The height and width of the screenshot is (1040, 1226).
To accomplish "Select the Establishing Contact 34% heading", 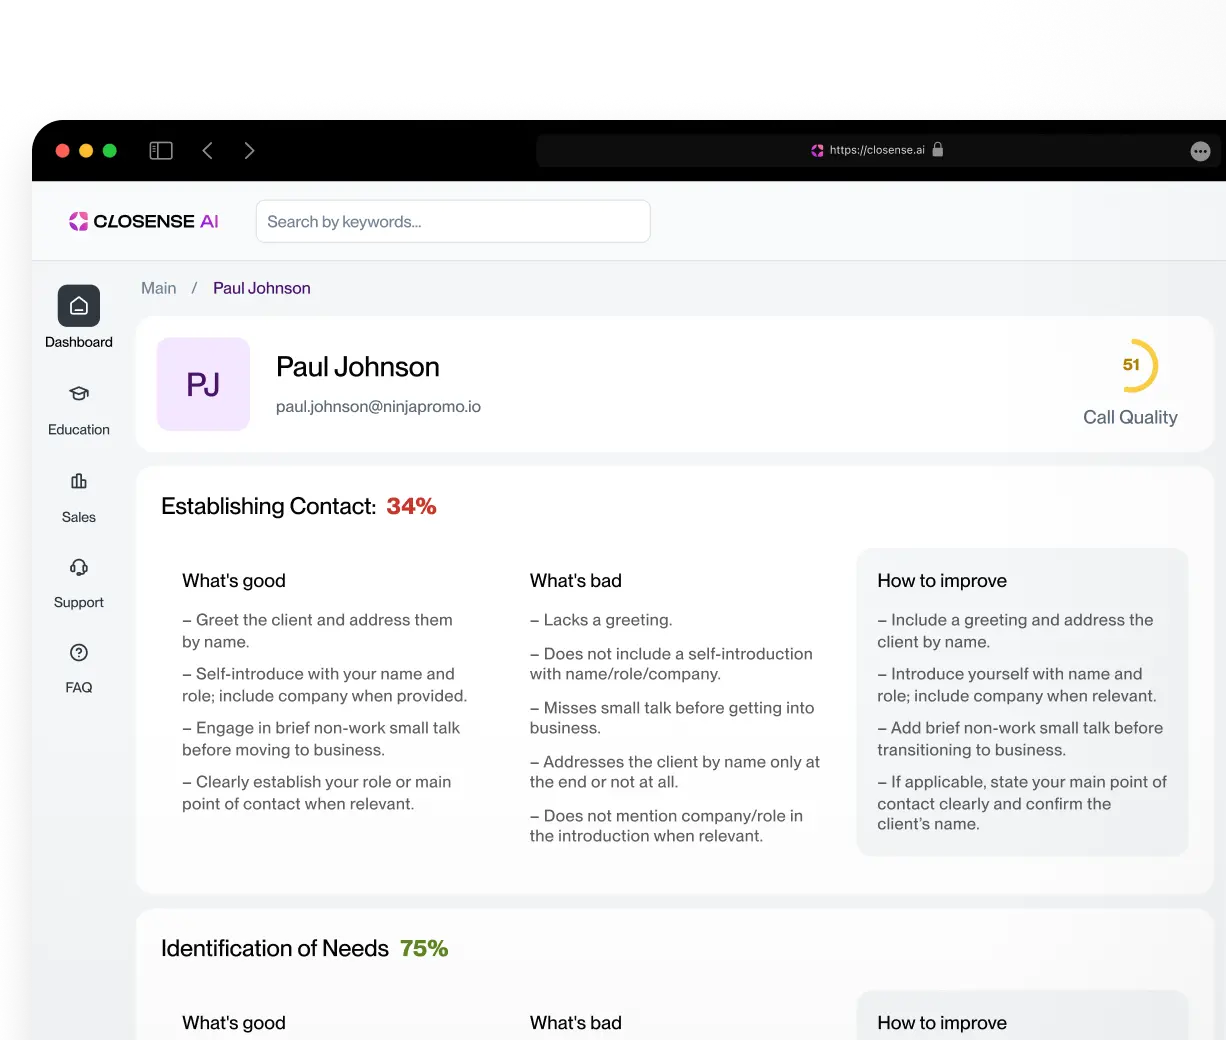I will 298,506.
